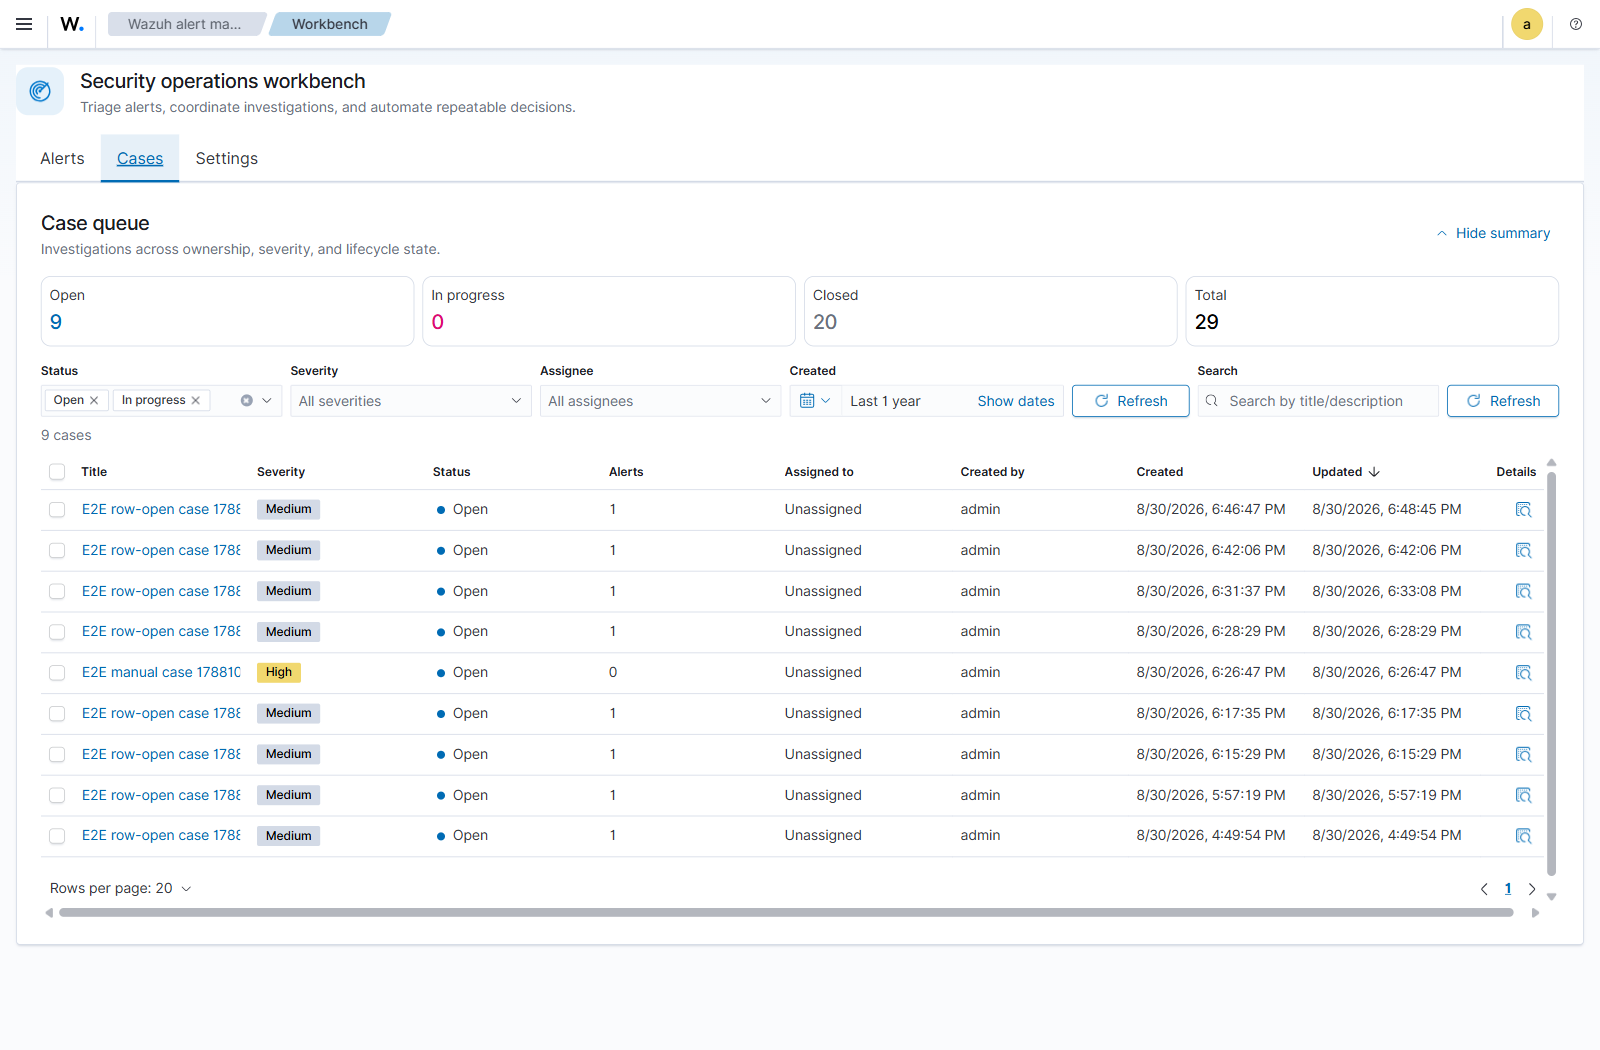Select the case created 5:57:19 PM
Image resolution: width=1600 pixels, height=1050 pixels.
tap(57, 796)
